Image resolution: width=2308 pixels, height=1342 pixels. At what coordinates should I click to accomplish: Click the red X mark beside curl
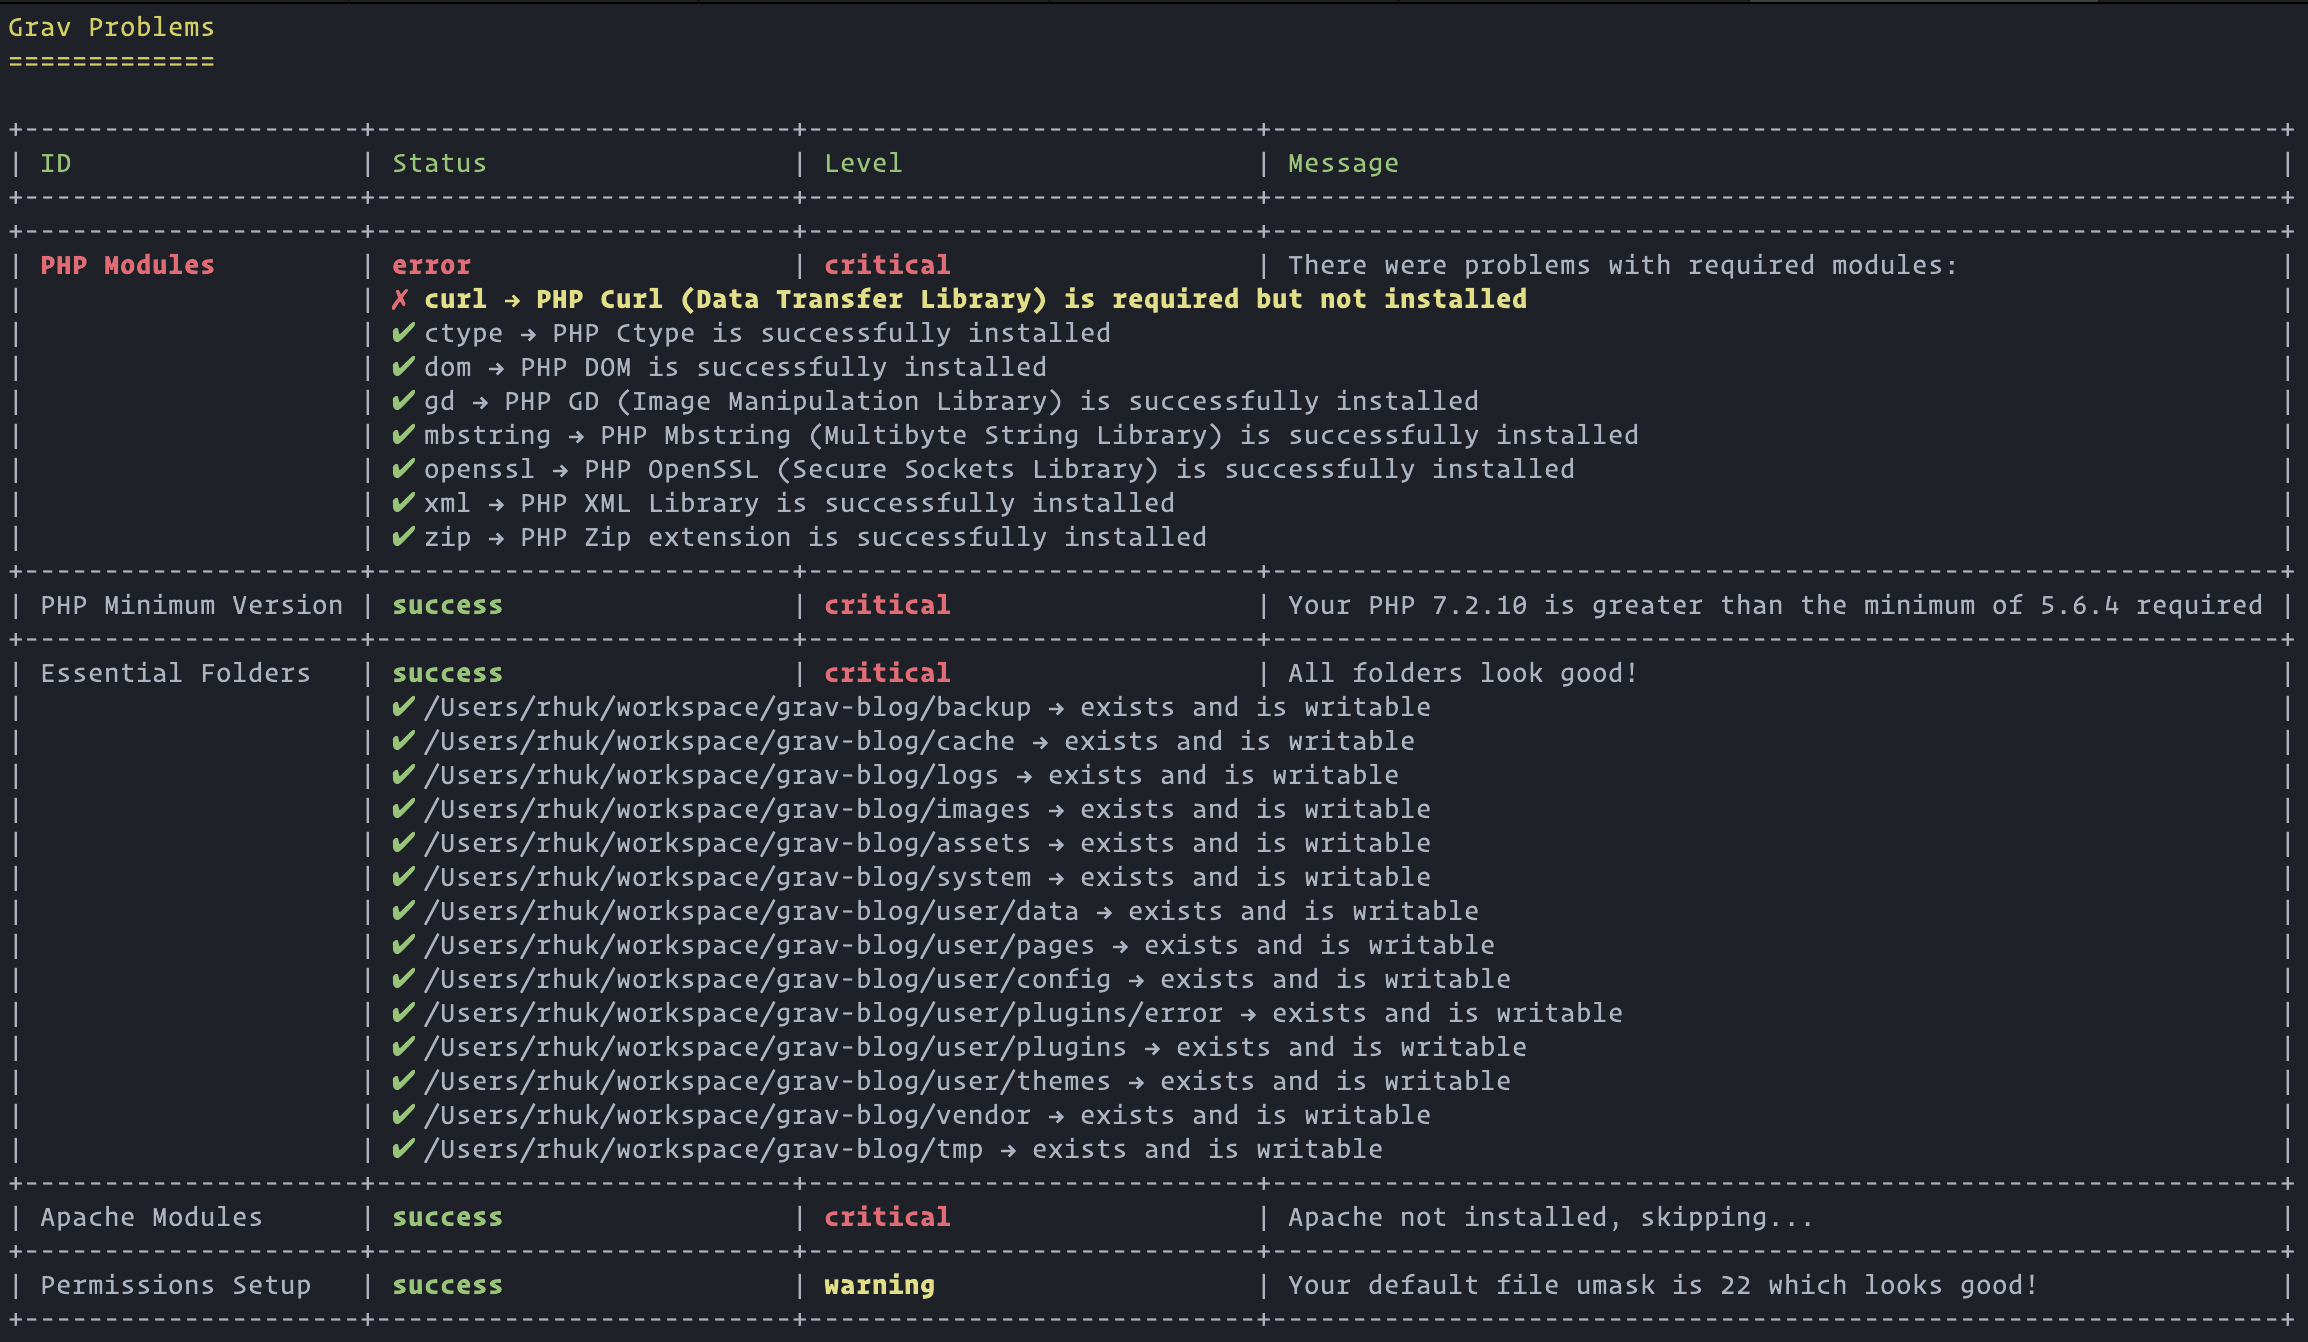[400, 299]
